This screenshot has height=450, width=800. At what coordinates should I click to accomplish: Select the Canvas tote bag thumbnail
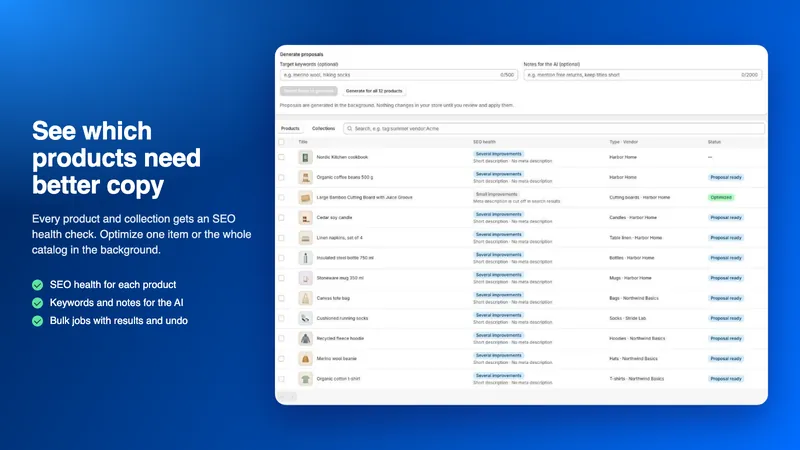click(305, 298)
